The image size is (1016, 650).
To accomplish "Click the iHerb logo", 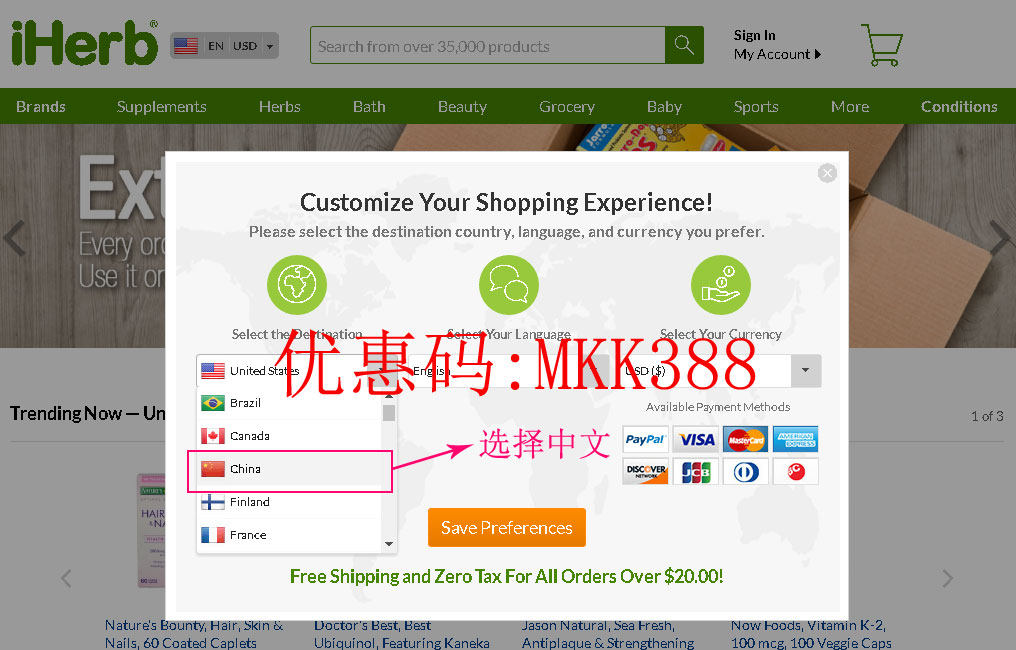I will pyautogui.click(x=85, y=43).
